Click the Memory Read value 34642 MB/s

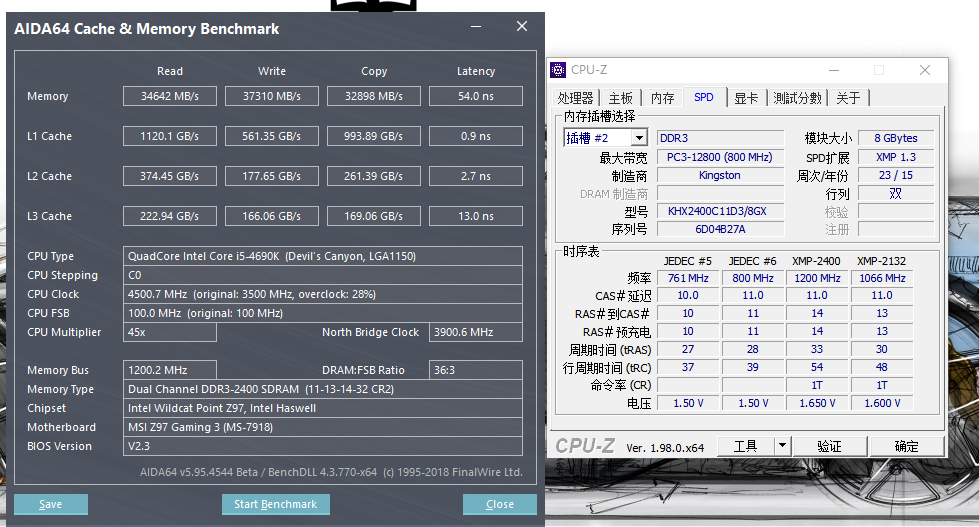[x=170, y=96]
